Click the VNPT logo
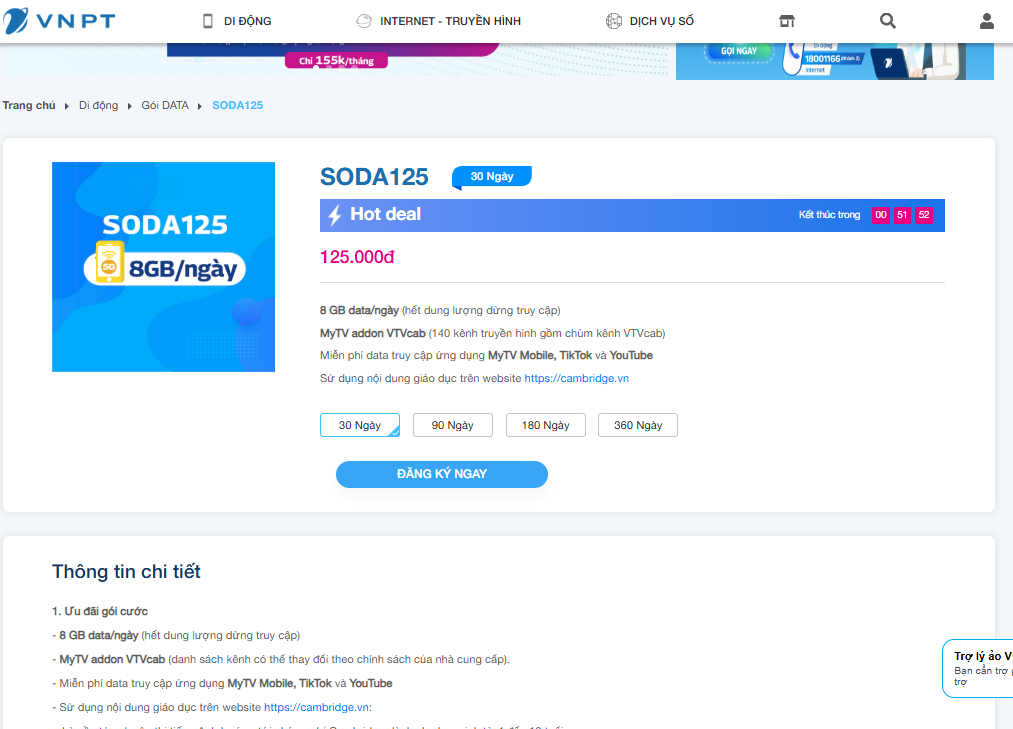Image resolution: width=1013 pixels, height=729 pixels. click(x=59, y=21)
